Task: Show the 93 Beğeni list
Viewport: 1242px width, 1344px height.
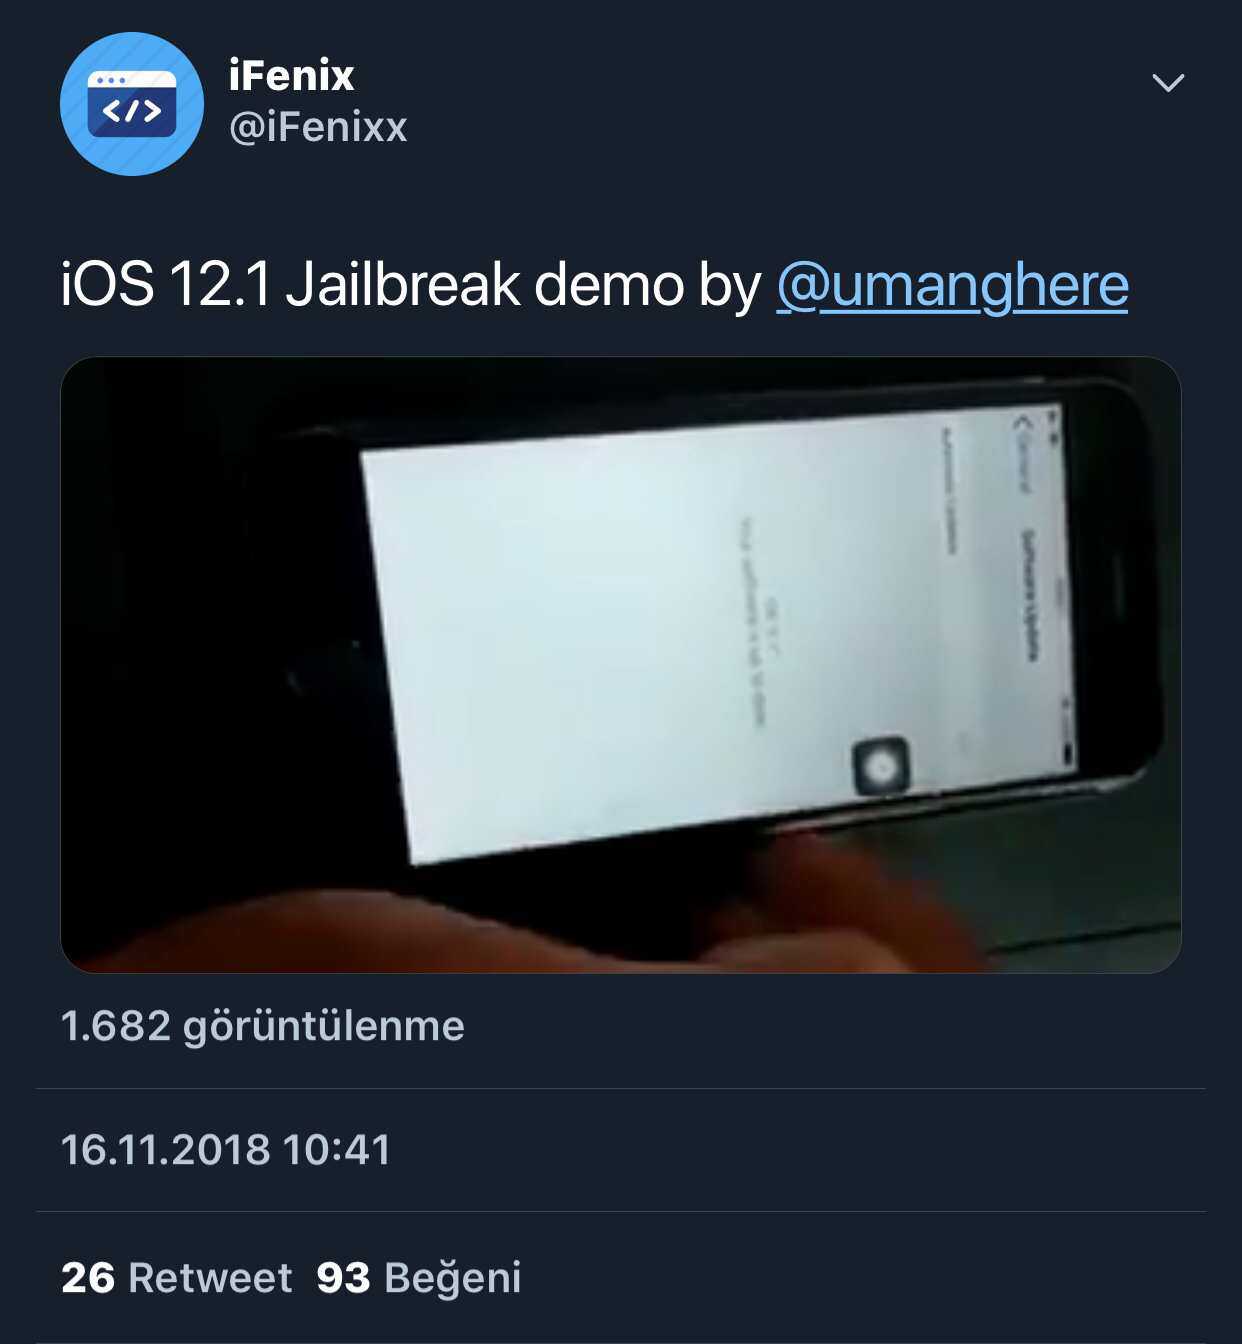Action: [x=419, y=1277]
